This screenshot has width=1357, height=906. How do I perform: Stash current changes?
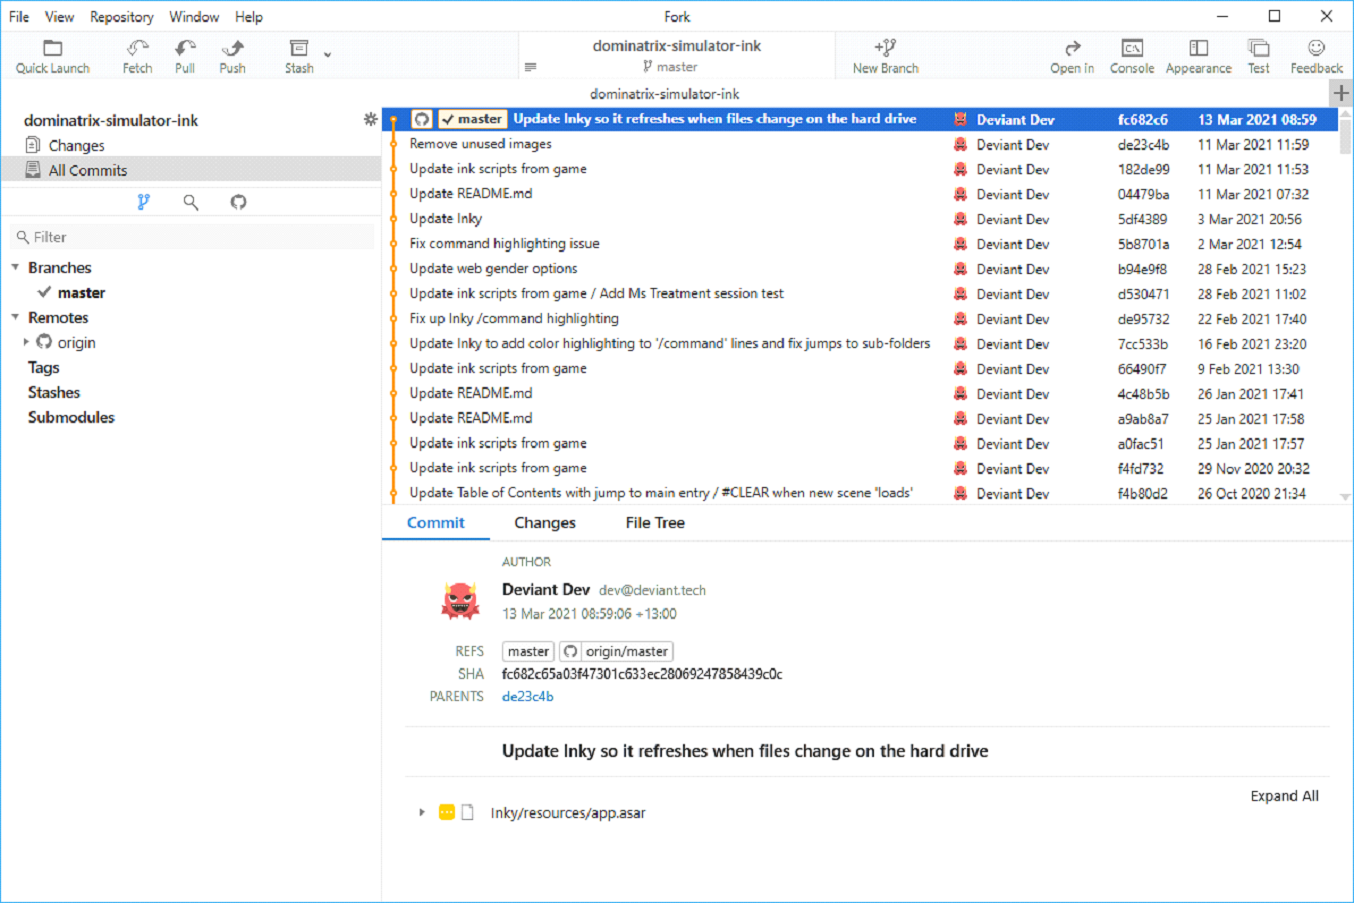pyautogui.click(x=299, y=57)
